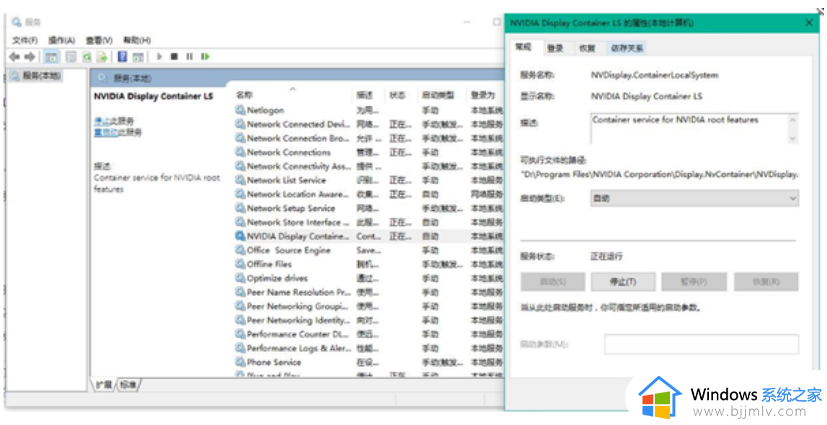Click the 启动参数 input field in the dialog
The width and height of the screenshot is (827, 425).
click(701, 344)
